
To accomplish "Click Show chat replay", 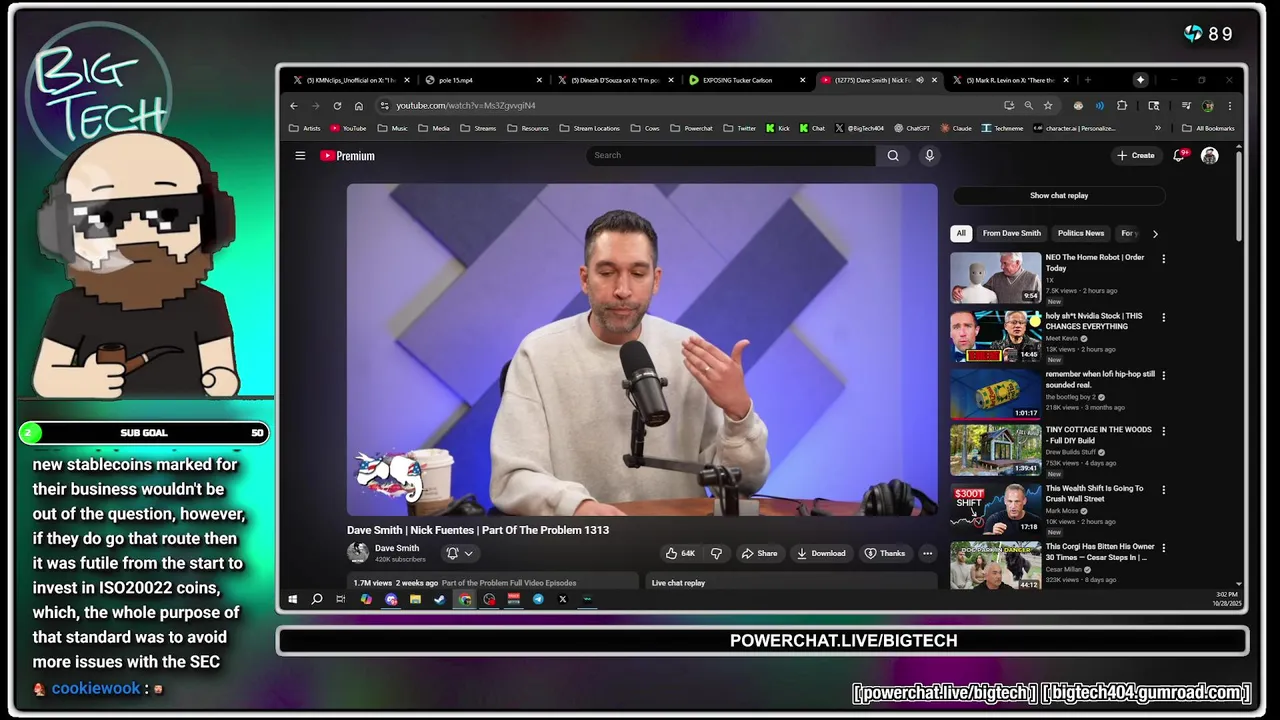I will (x=1059, y=195).
